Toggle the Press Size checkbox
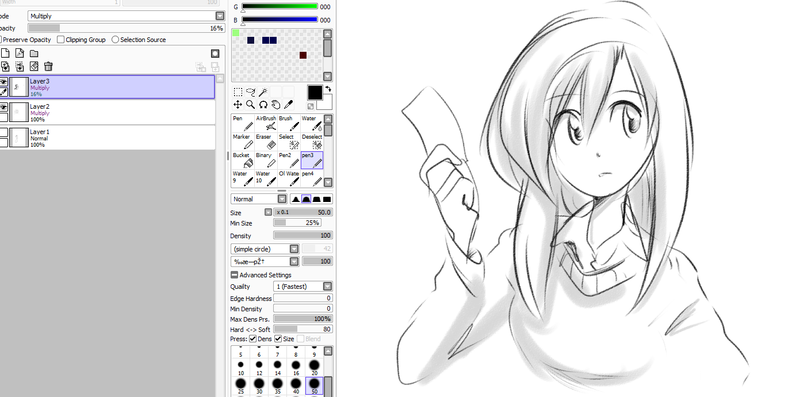Image resolution: width=800 pixels, height=397 pixels. [x=278, y=339]
